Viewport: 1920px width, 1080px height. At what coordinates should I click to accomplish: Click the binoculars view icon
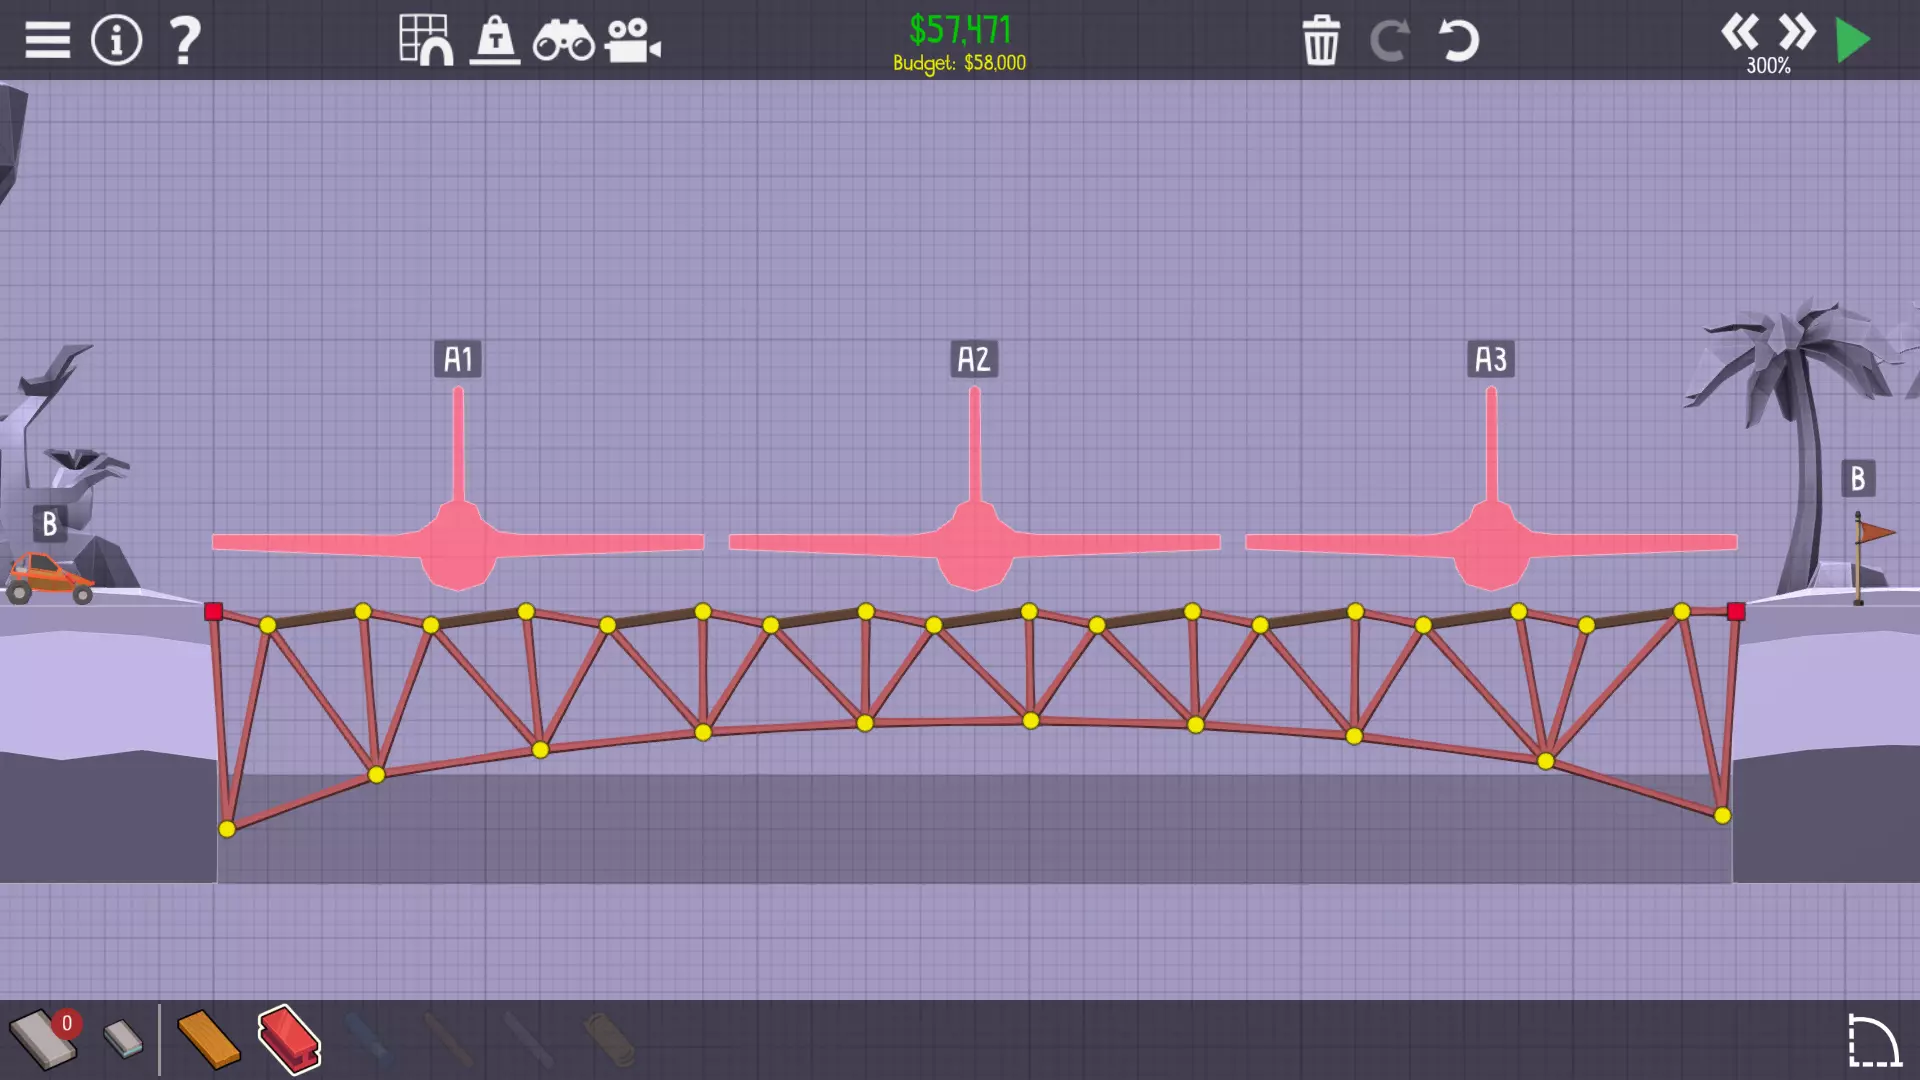(563, 41)
